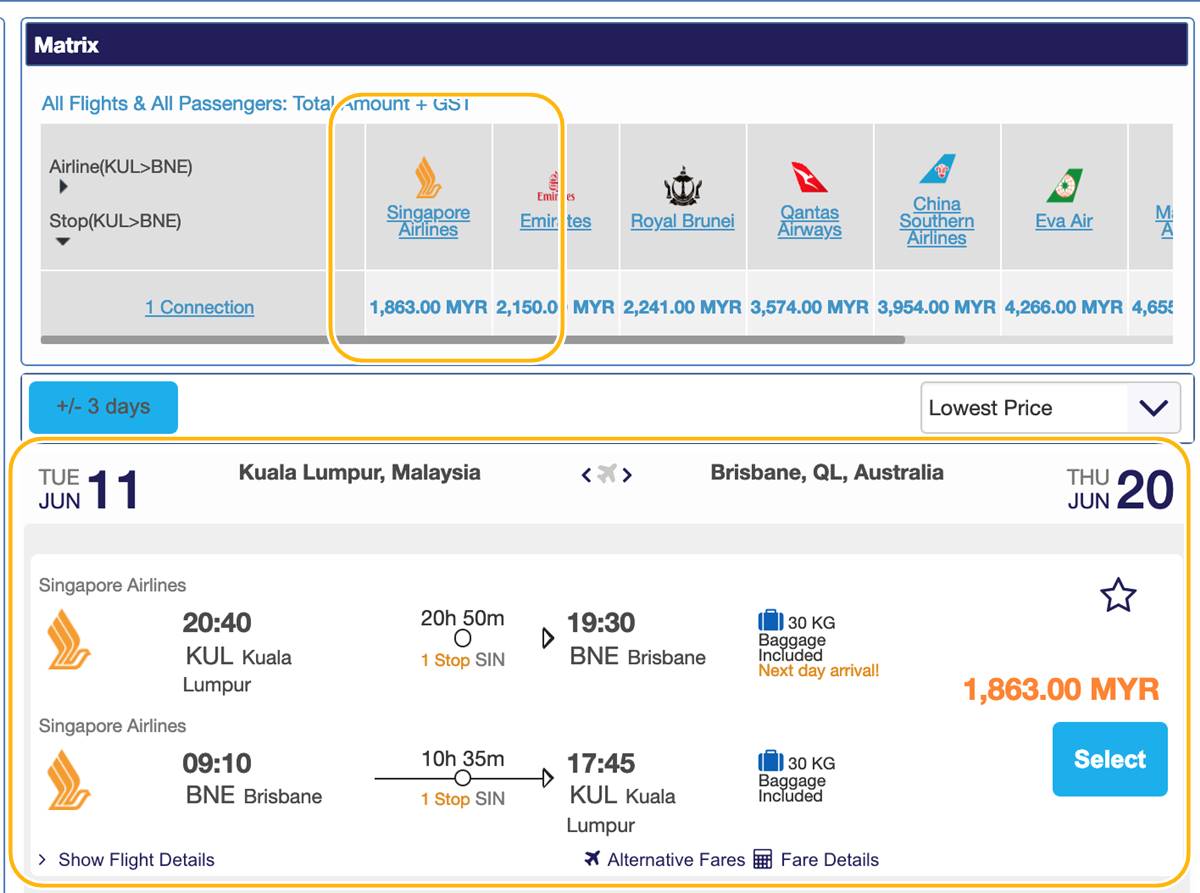
Task: Click the matrix horizontal scrollbar
Action: 472,340
